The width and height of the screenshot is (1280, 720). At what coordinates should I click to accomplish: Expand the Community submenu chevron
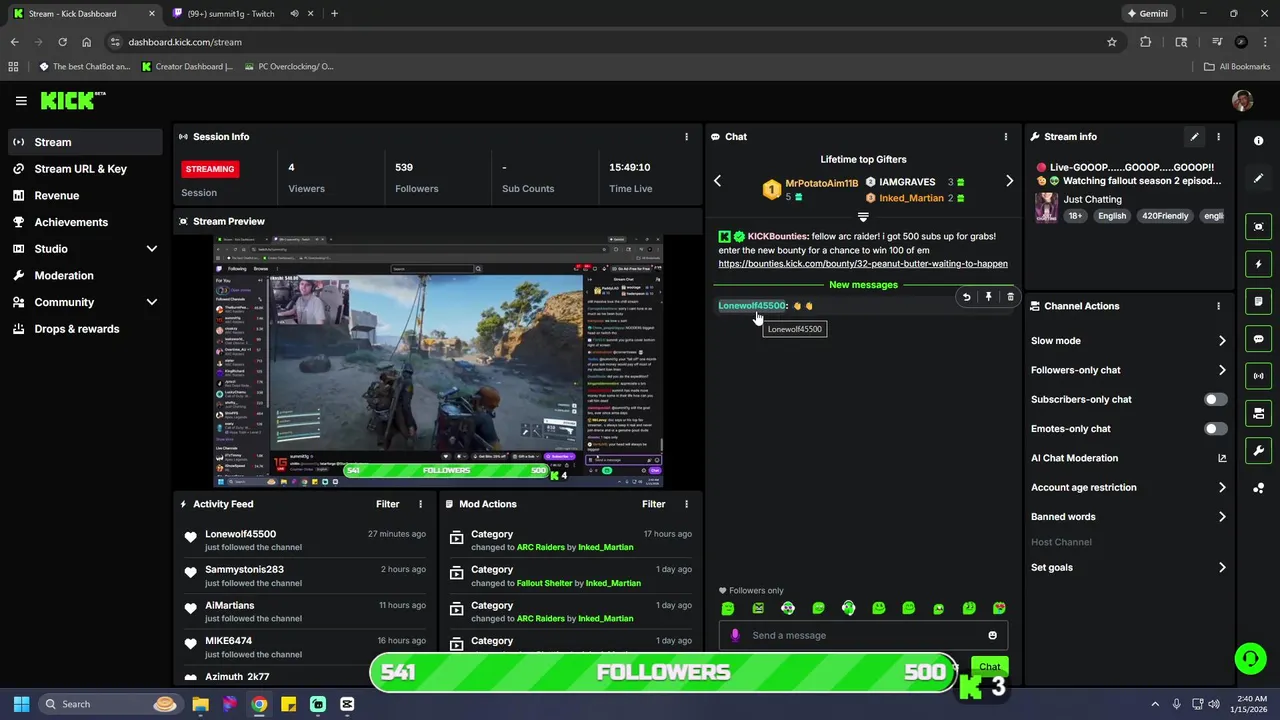[x=151, y=302]
